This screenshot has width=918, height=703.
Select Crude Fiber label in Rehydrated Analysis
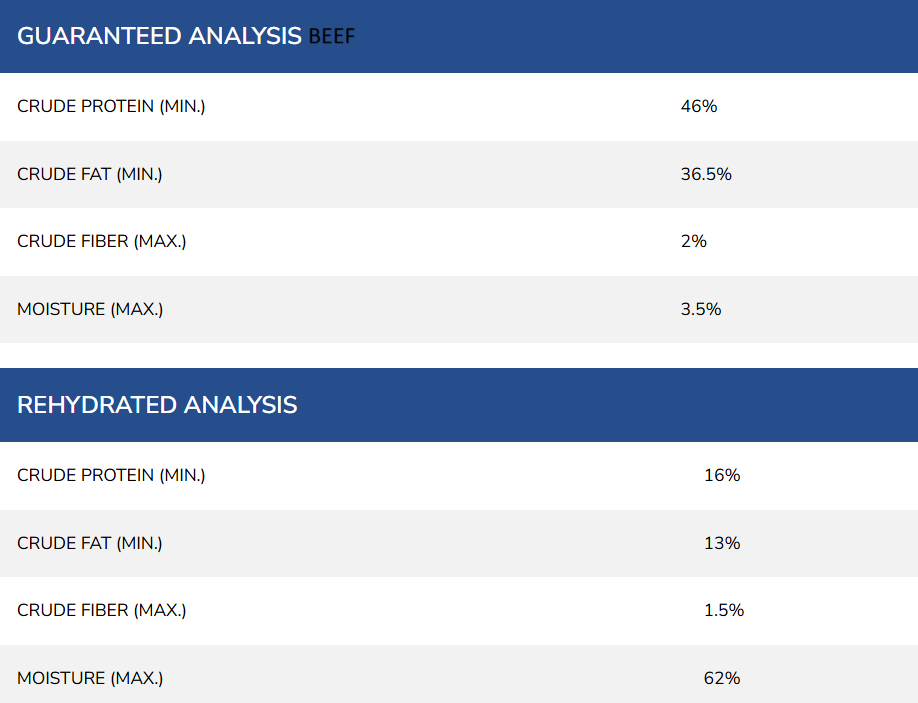click(x=101, y=610)
